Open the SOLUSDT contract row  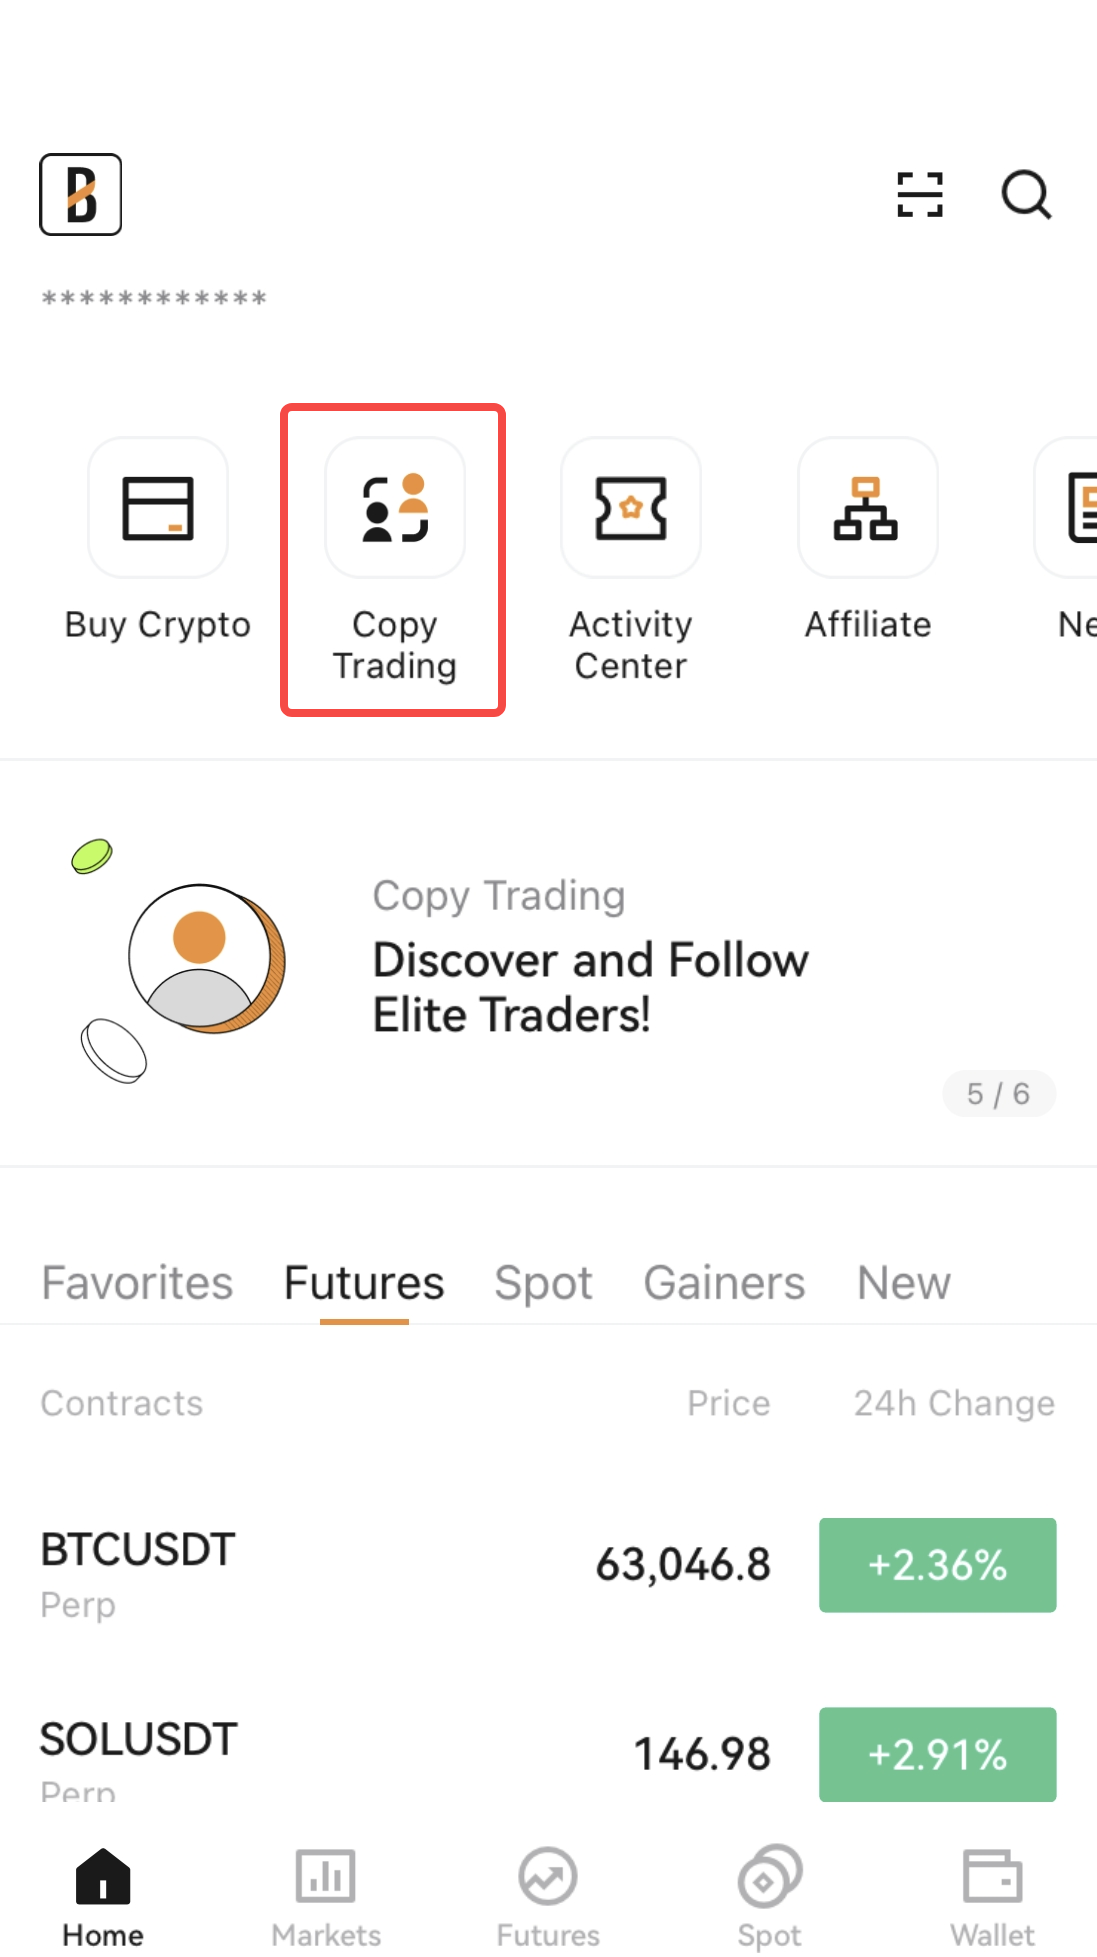[300, 1754]
